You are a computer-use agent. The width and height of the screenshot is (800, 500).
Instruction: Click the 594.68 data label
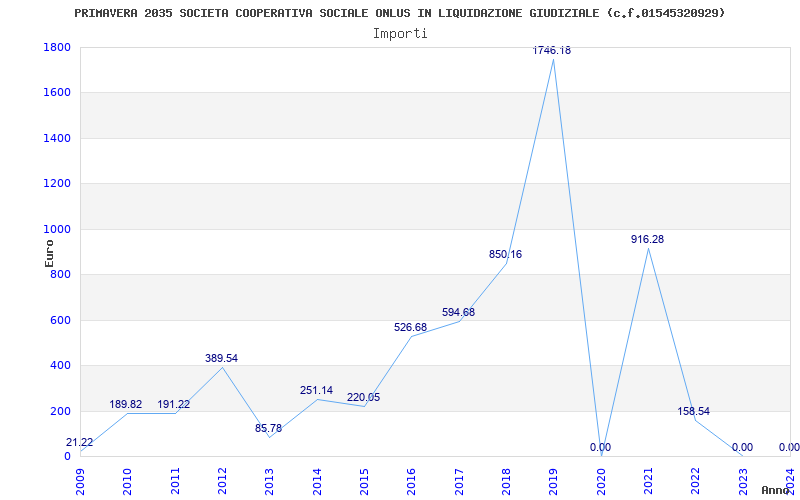458,312
